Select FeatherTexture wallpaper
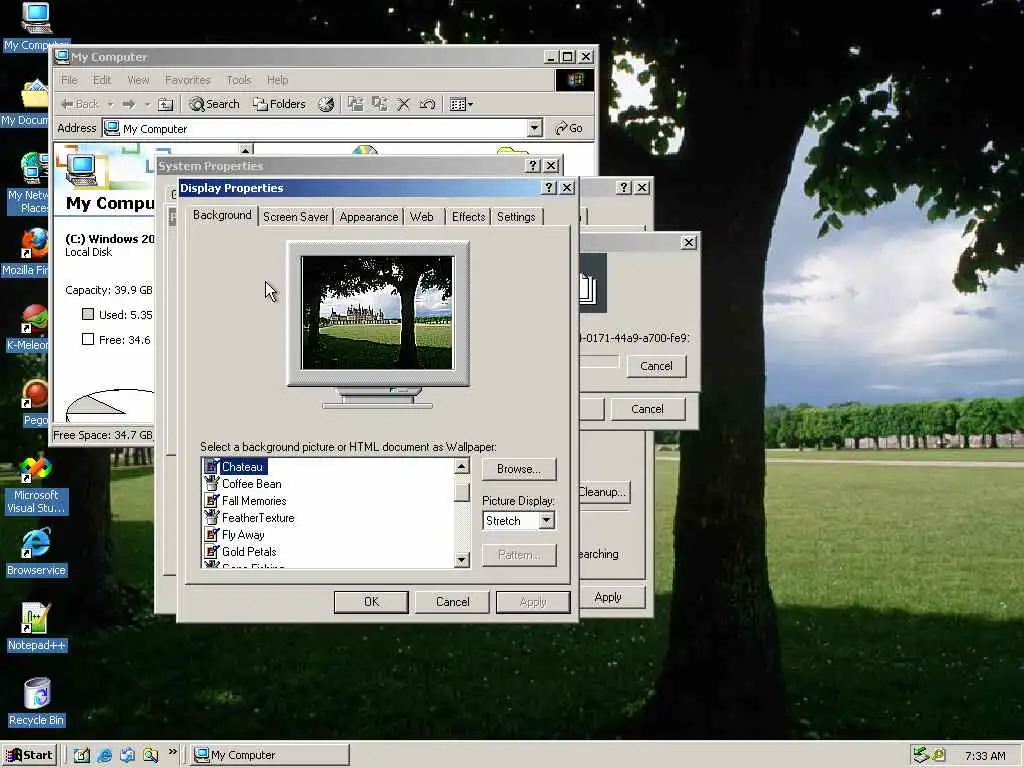1024x768 pixels. 258,518
